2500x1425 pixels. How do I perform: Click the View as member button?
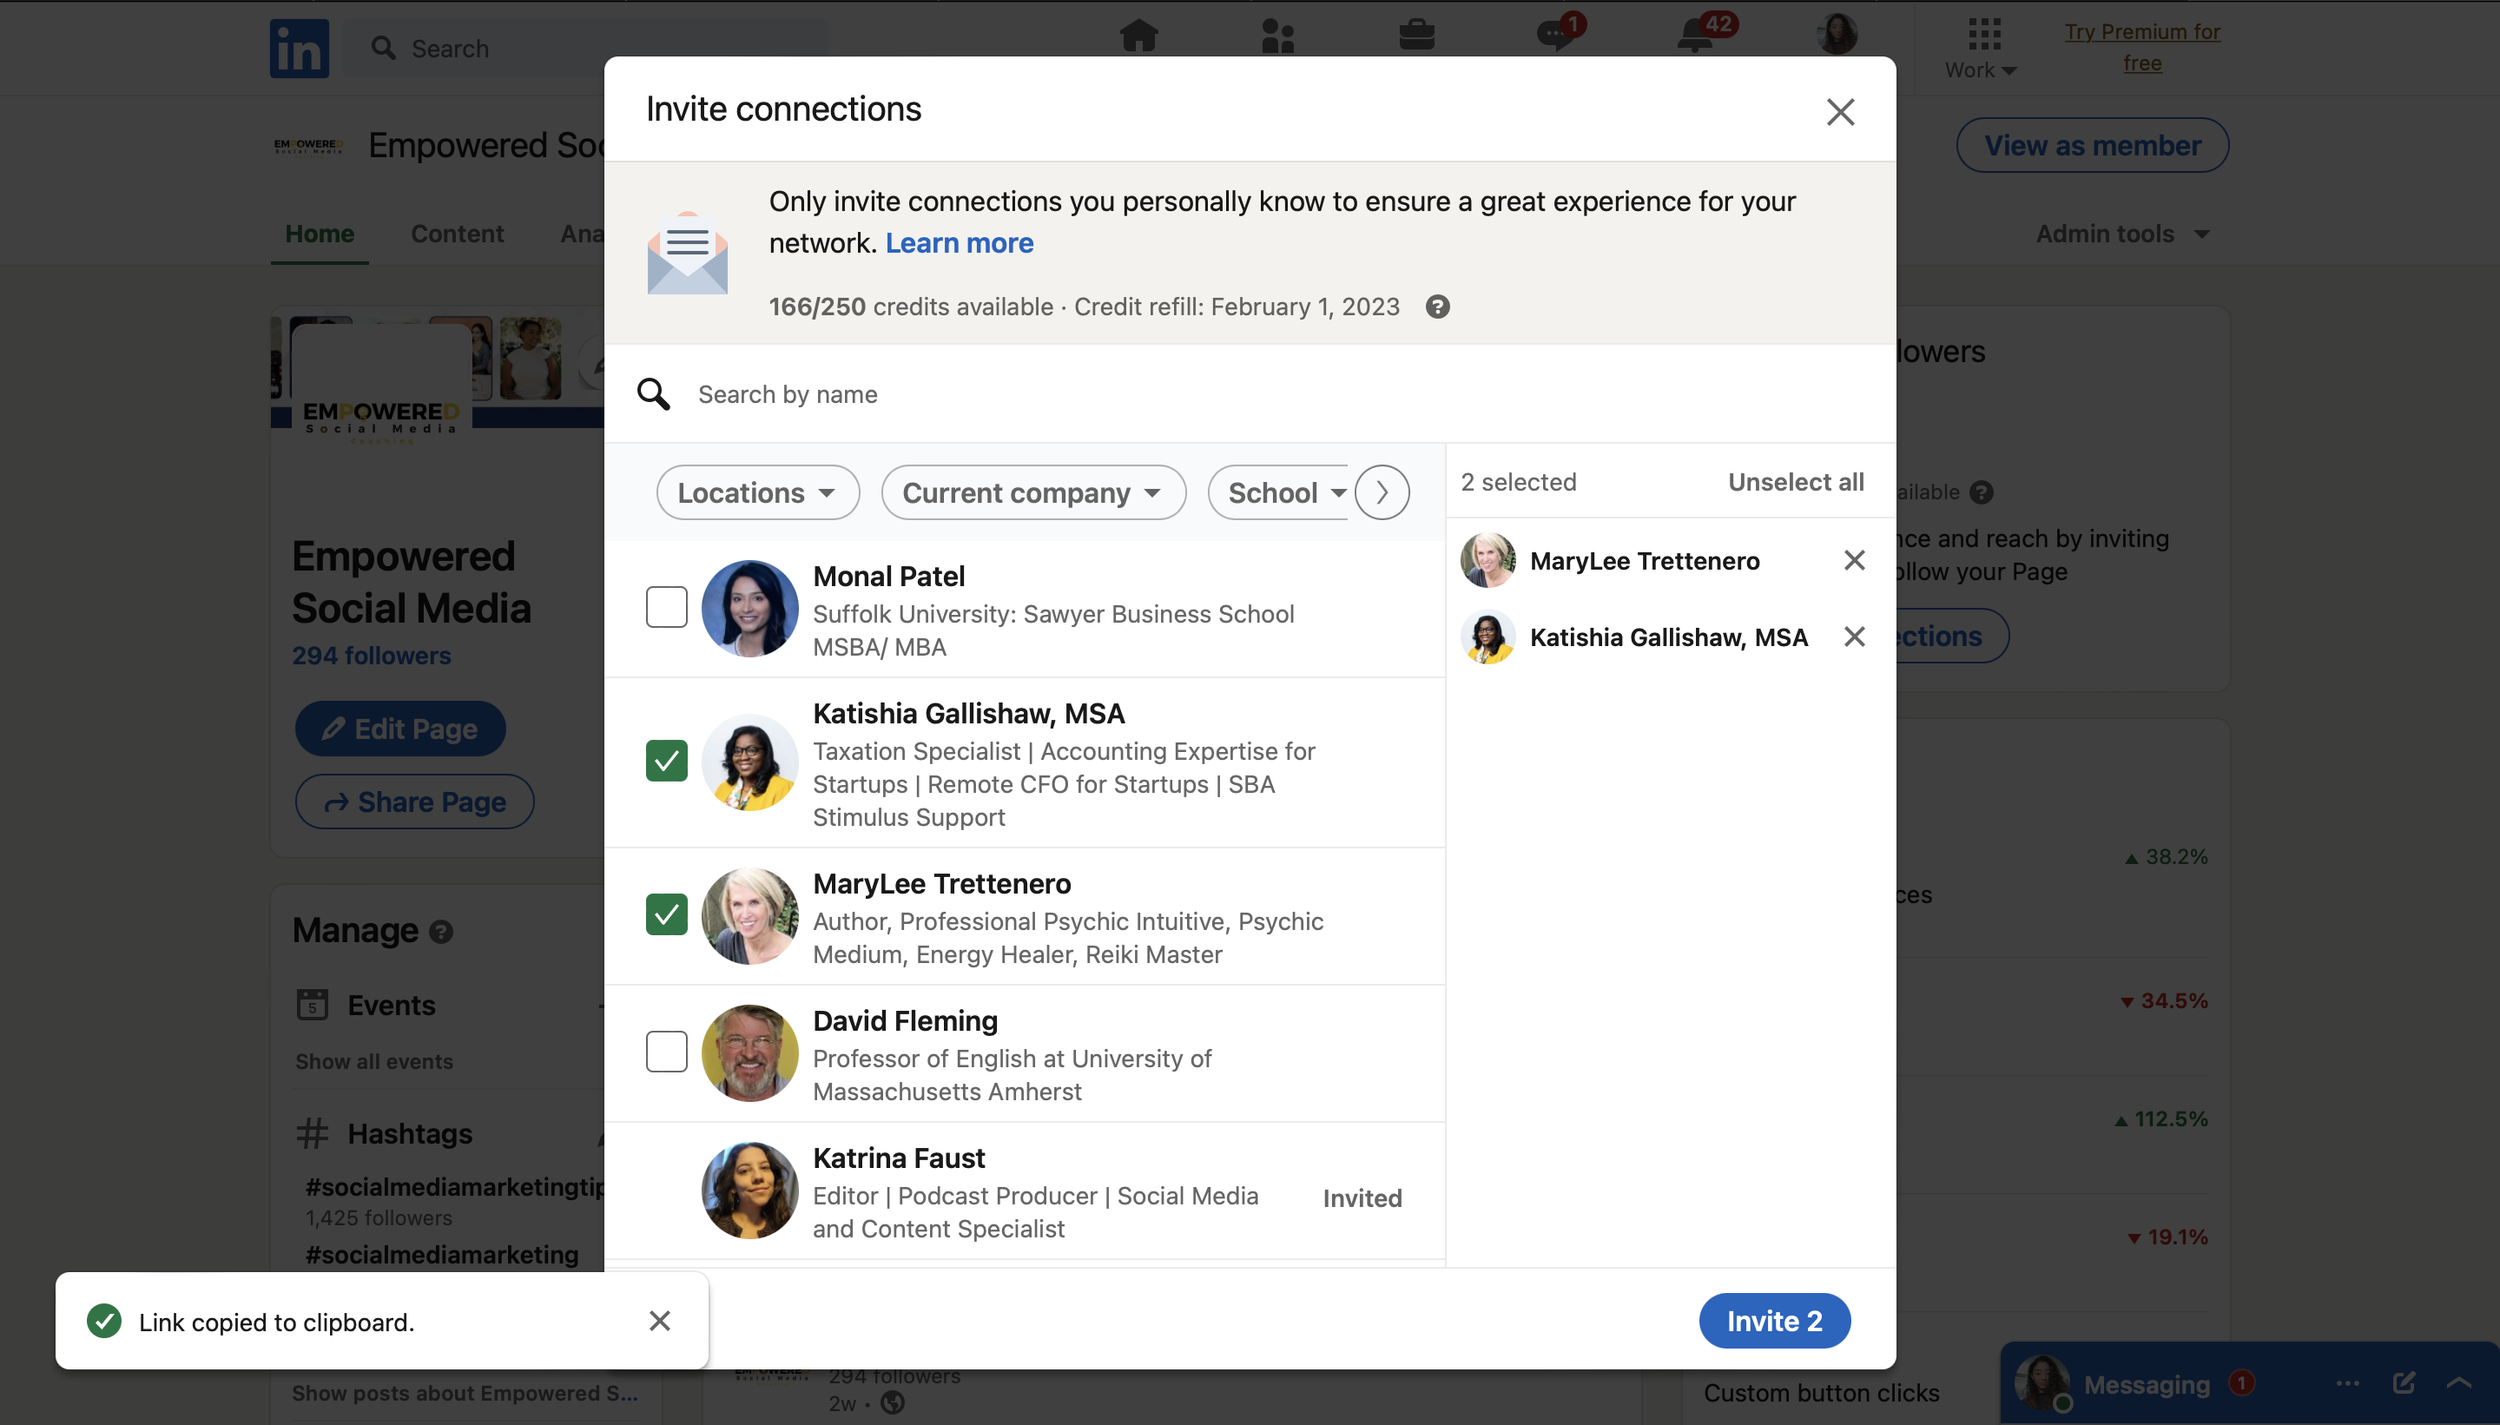tap(2092, 145)
